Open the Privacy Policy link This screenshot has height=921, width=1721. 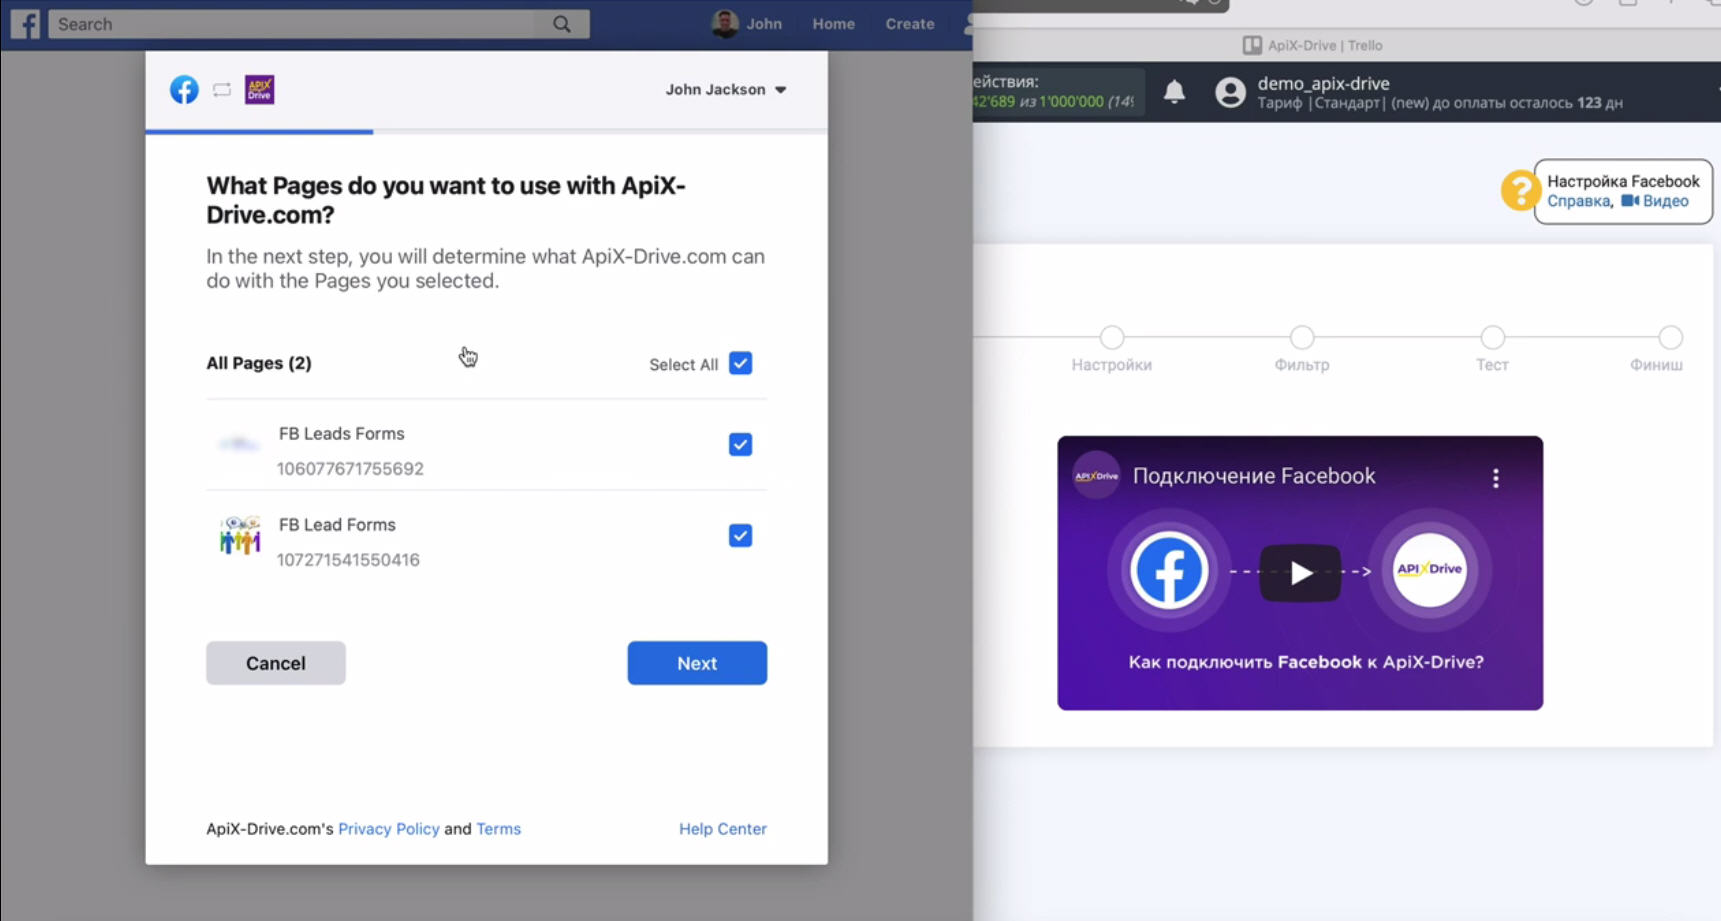tap(389, 829)
